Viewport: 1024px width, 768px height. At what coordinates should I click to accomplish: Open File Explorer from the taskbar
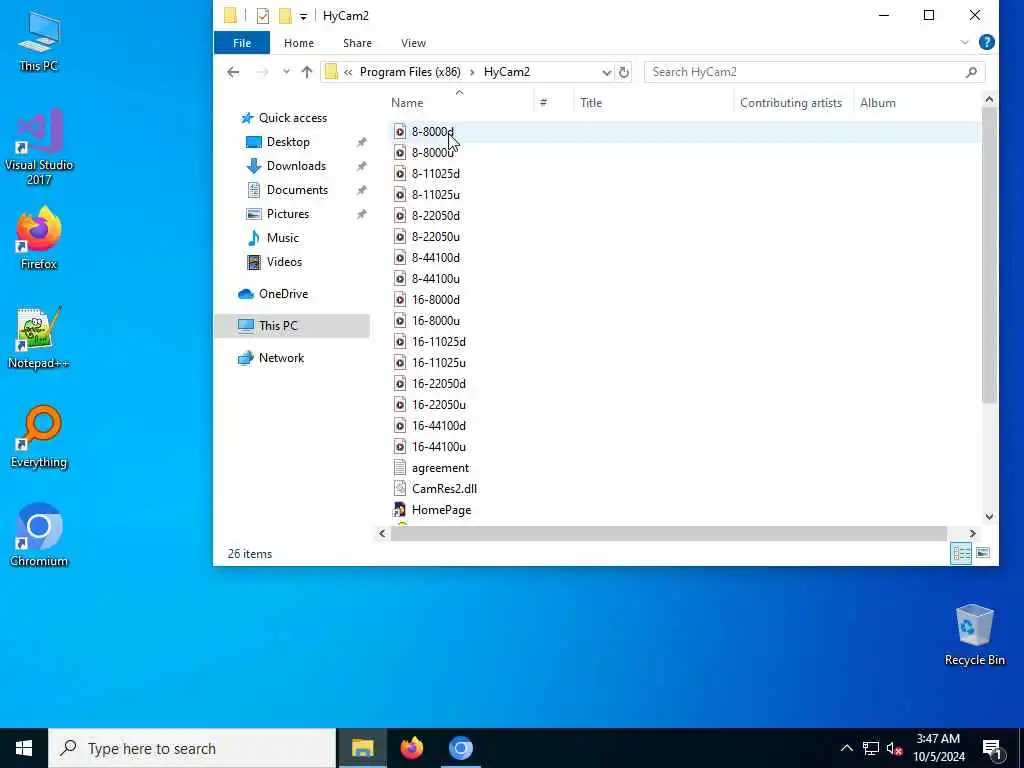click(362, 748)
